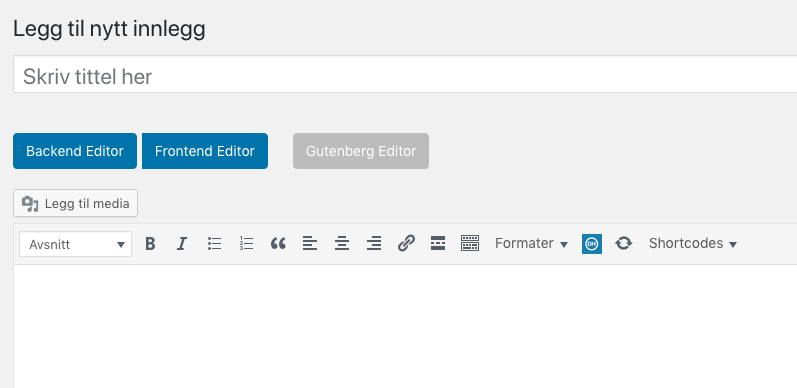Expand the Formater dropdown menu

click(x=531, y=244)
